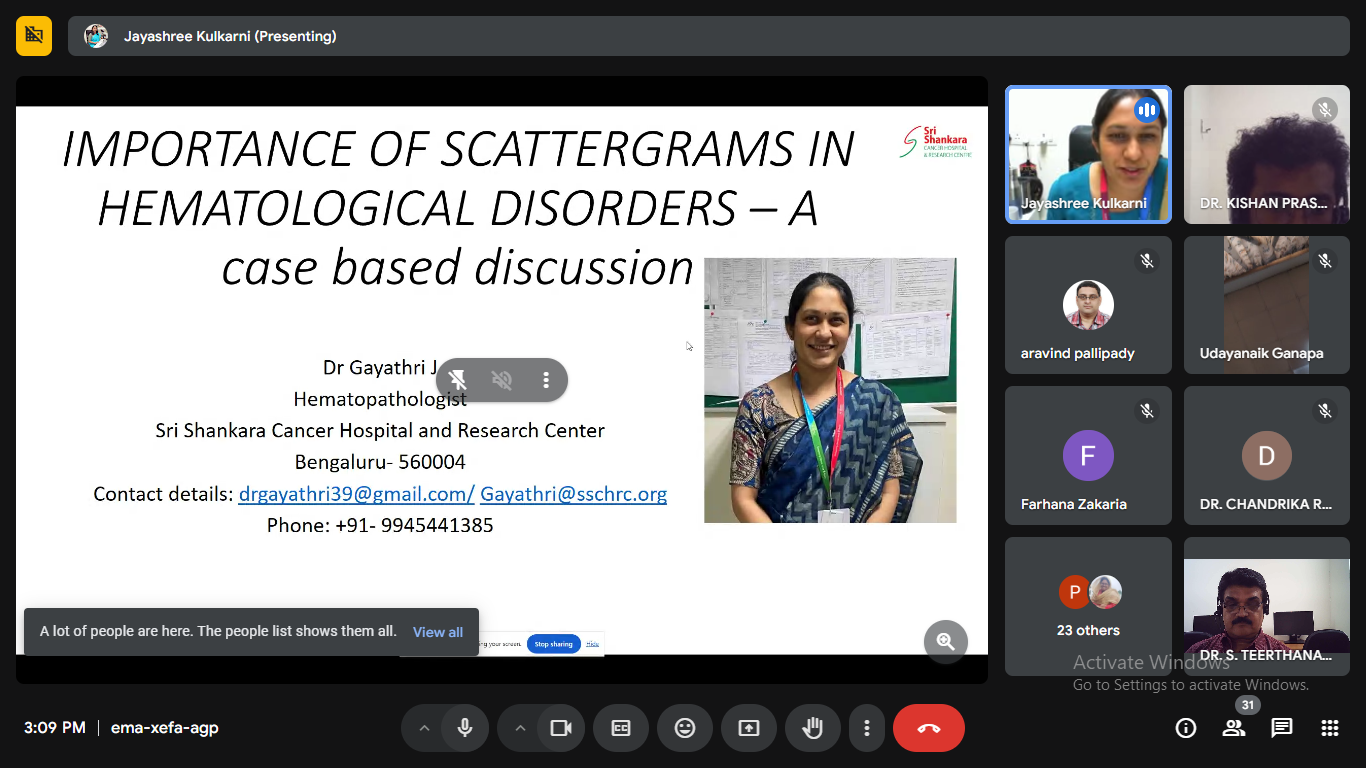Unpin the presentation using the pin icon
This screenshot has height=768, width=1366.
click(458, 380)
